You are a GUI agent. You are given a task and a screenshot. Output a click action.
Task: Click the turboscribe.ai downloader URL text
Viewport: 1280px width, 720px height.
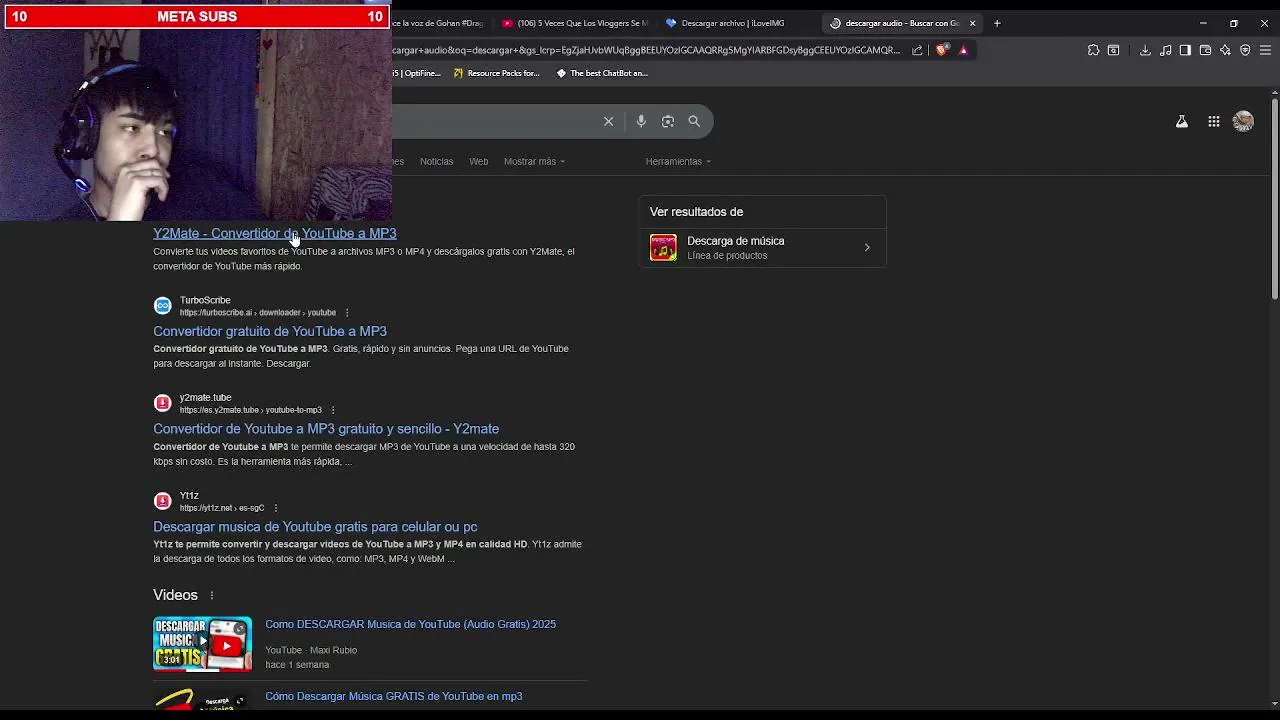(x=258, y=313)
